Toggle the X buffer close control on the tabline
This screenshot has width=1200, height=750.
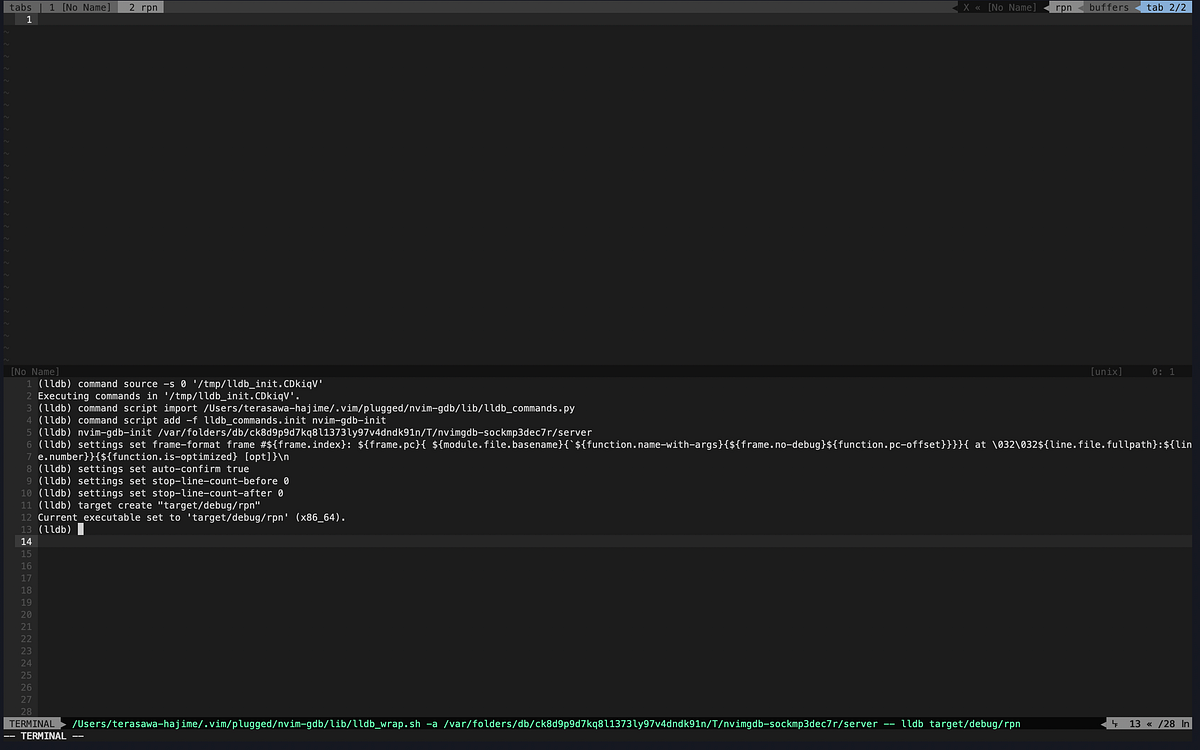(x=965, y=6)
